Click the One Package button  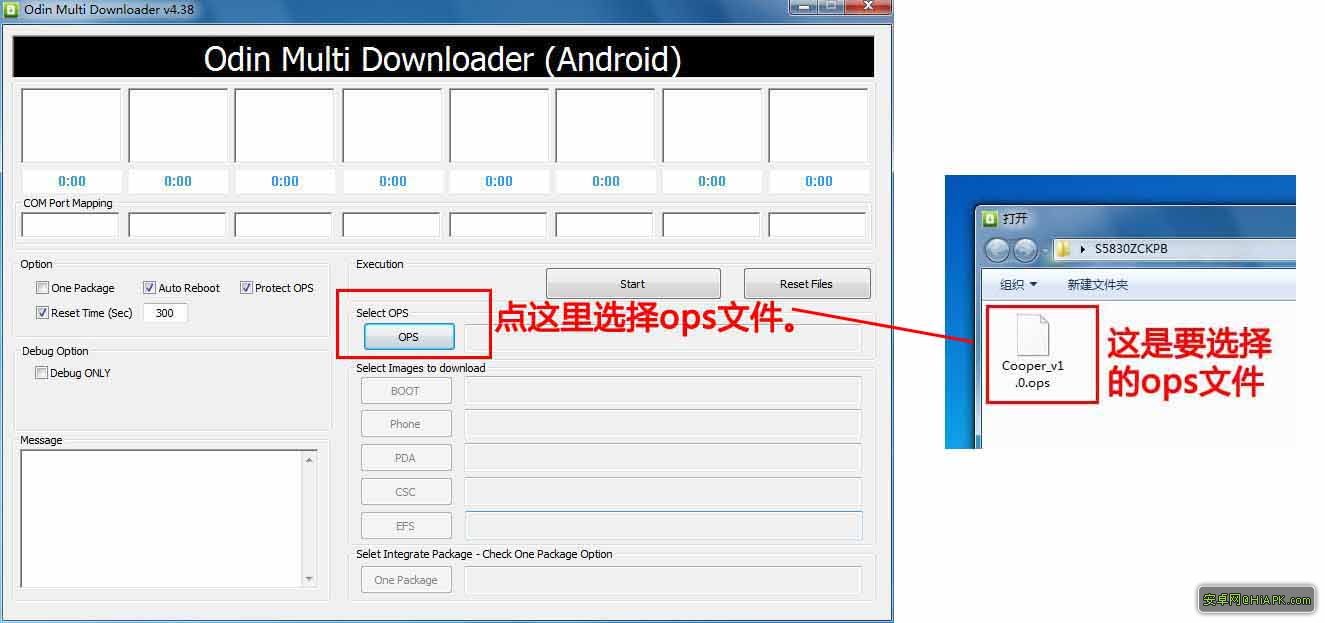(x=406, y=580)
